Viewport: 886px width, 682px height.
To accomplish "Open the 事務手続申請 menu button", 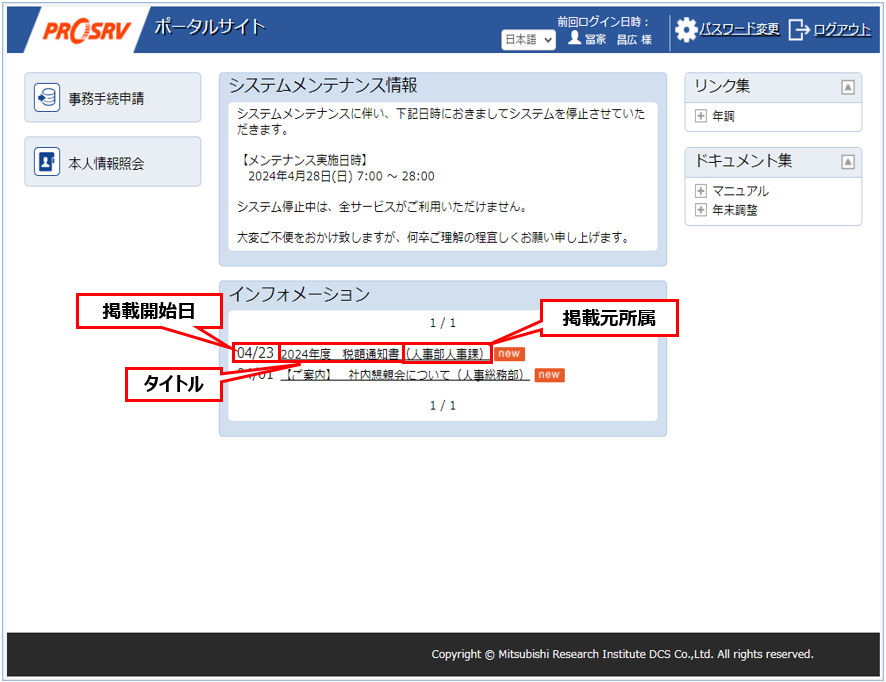I will pos(113,98).
